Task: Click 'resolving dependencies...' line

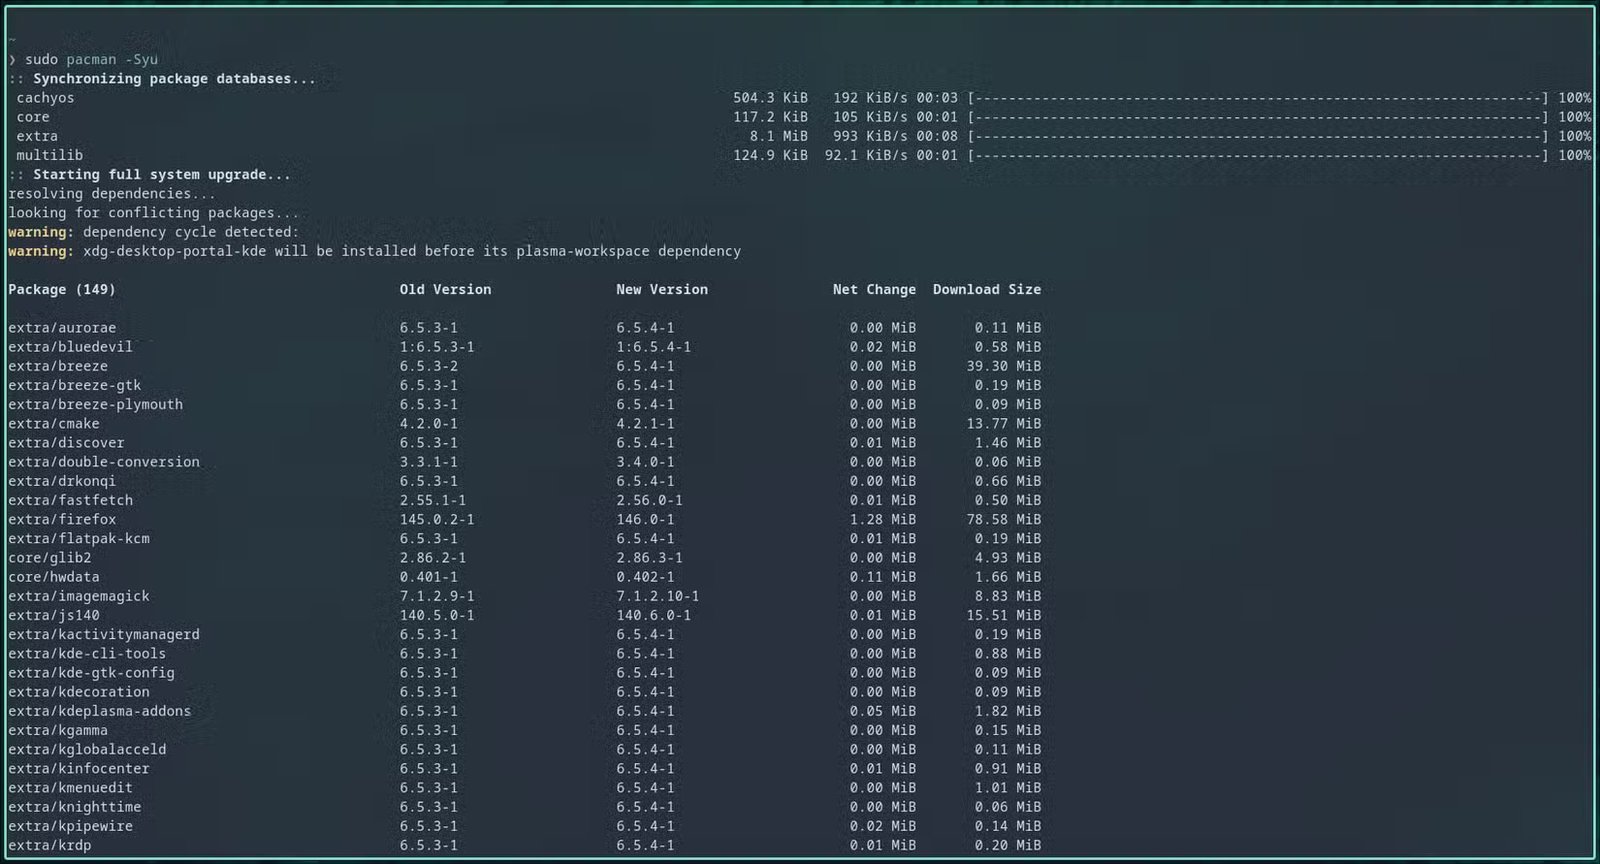Action: (x=112, y=193)
